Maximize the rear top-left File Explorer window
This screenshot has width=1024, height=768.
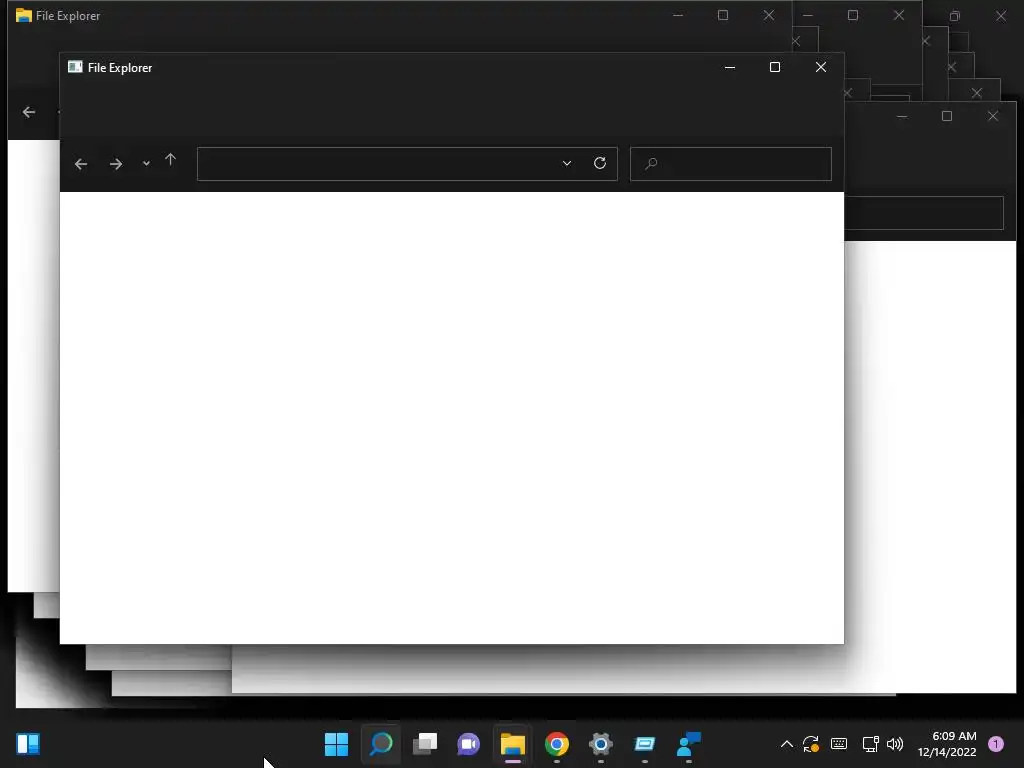(723, 15)
